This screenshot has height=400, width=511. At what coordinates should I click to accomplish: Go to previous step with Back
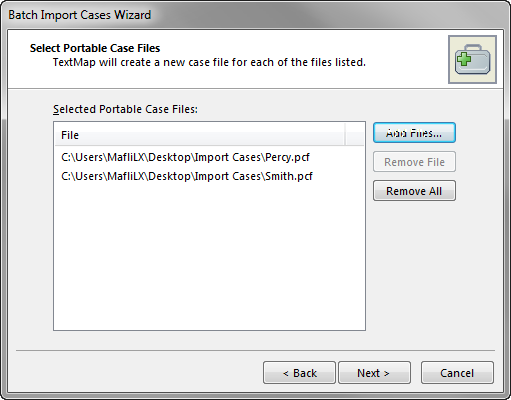pos(299,373)
